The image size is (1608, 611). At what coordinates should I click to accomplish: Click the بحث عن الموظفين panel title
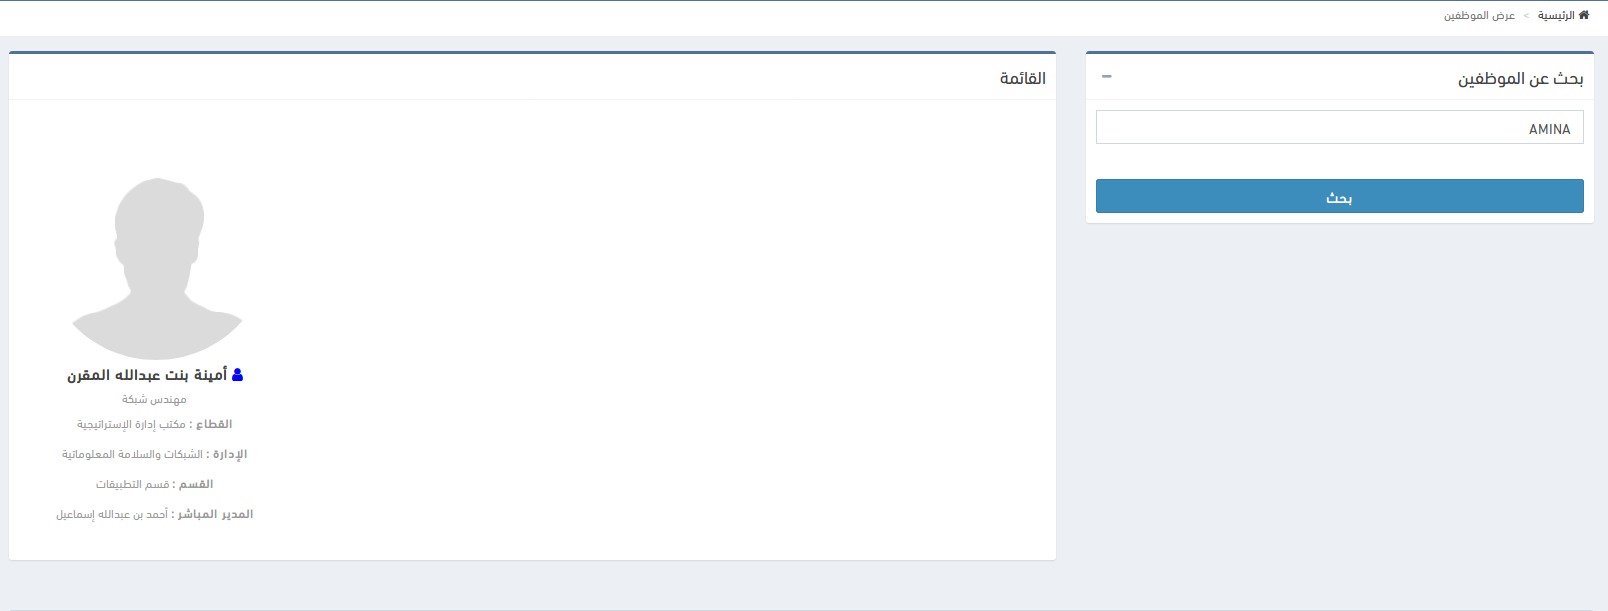coord(1520,78)
